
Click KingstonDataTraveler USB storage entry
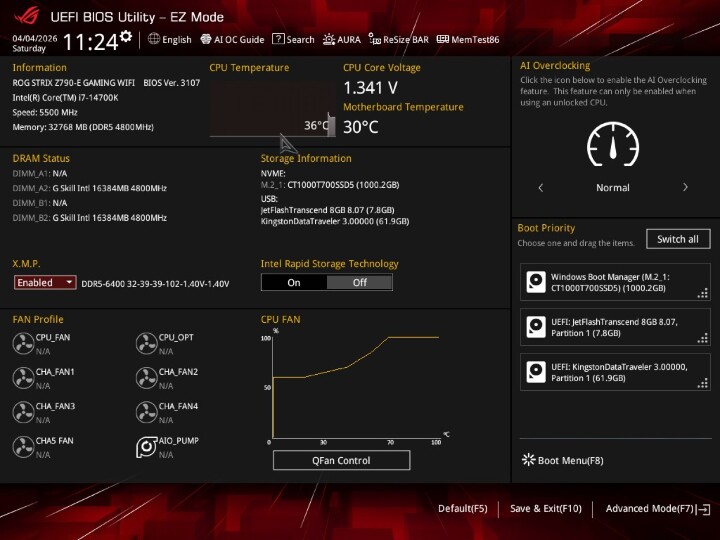335,221
